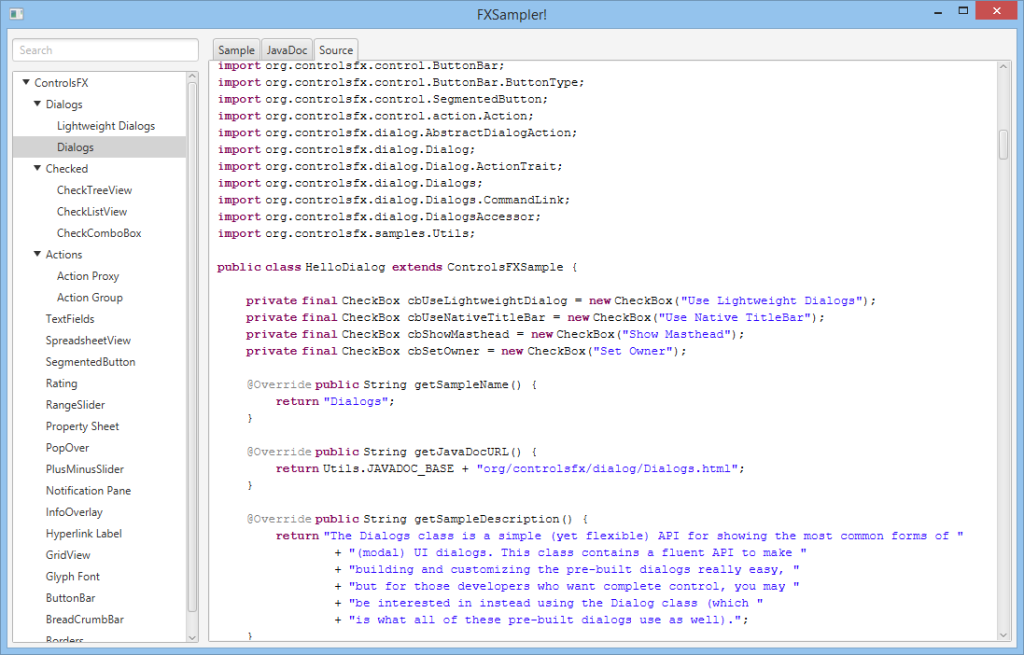Open the JavaDoc tab

click(287, 50)
